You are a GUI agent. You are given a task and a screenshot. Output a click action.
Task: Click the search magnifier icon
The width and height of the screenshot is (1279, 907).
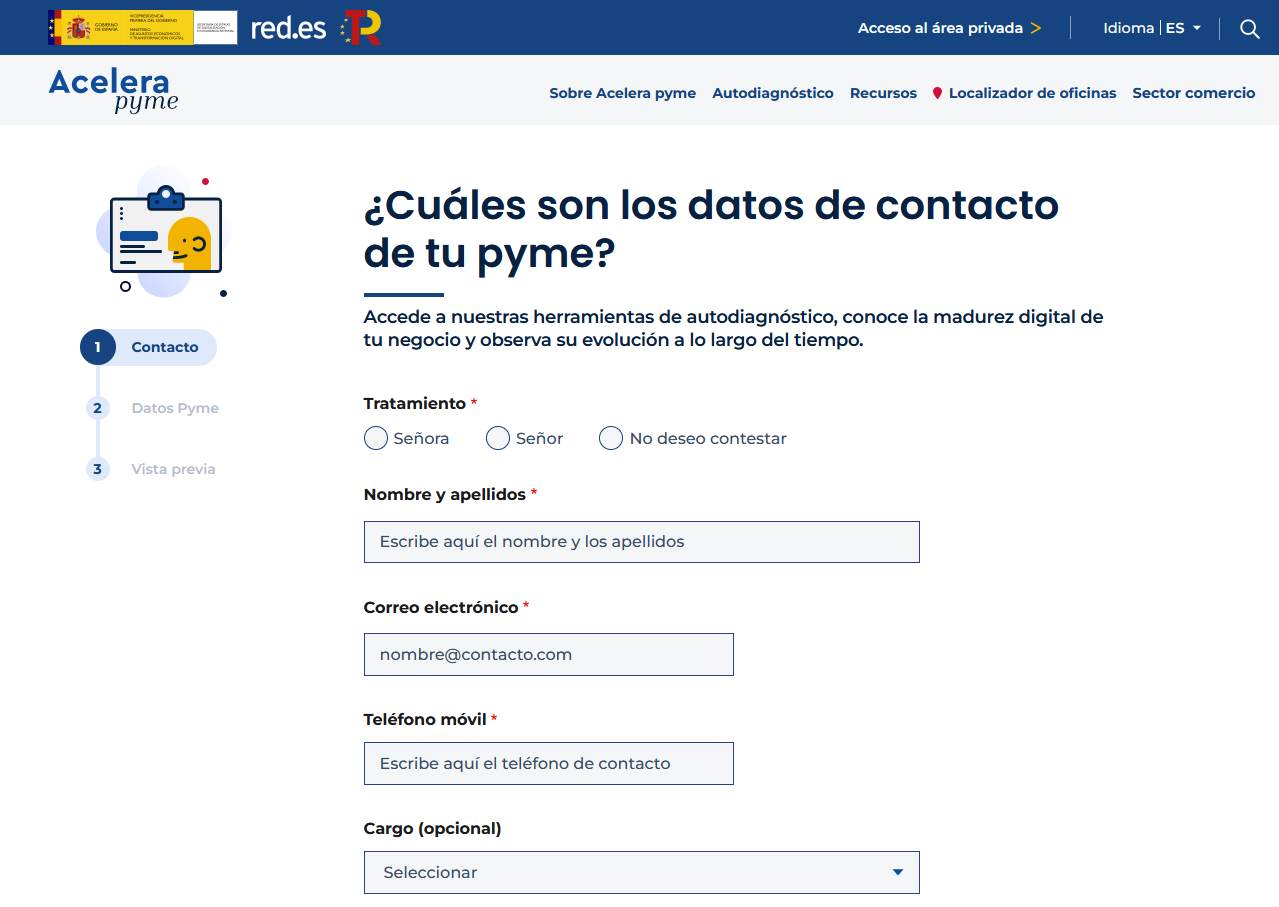(1249, 28)
